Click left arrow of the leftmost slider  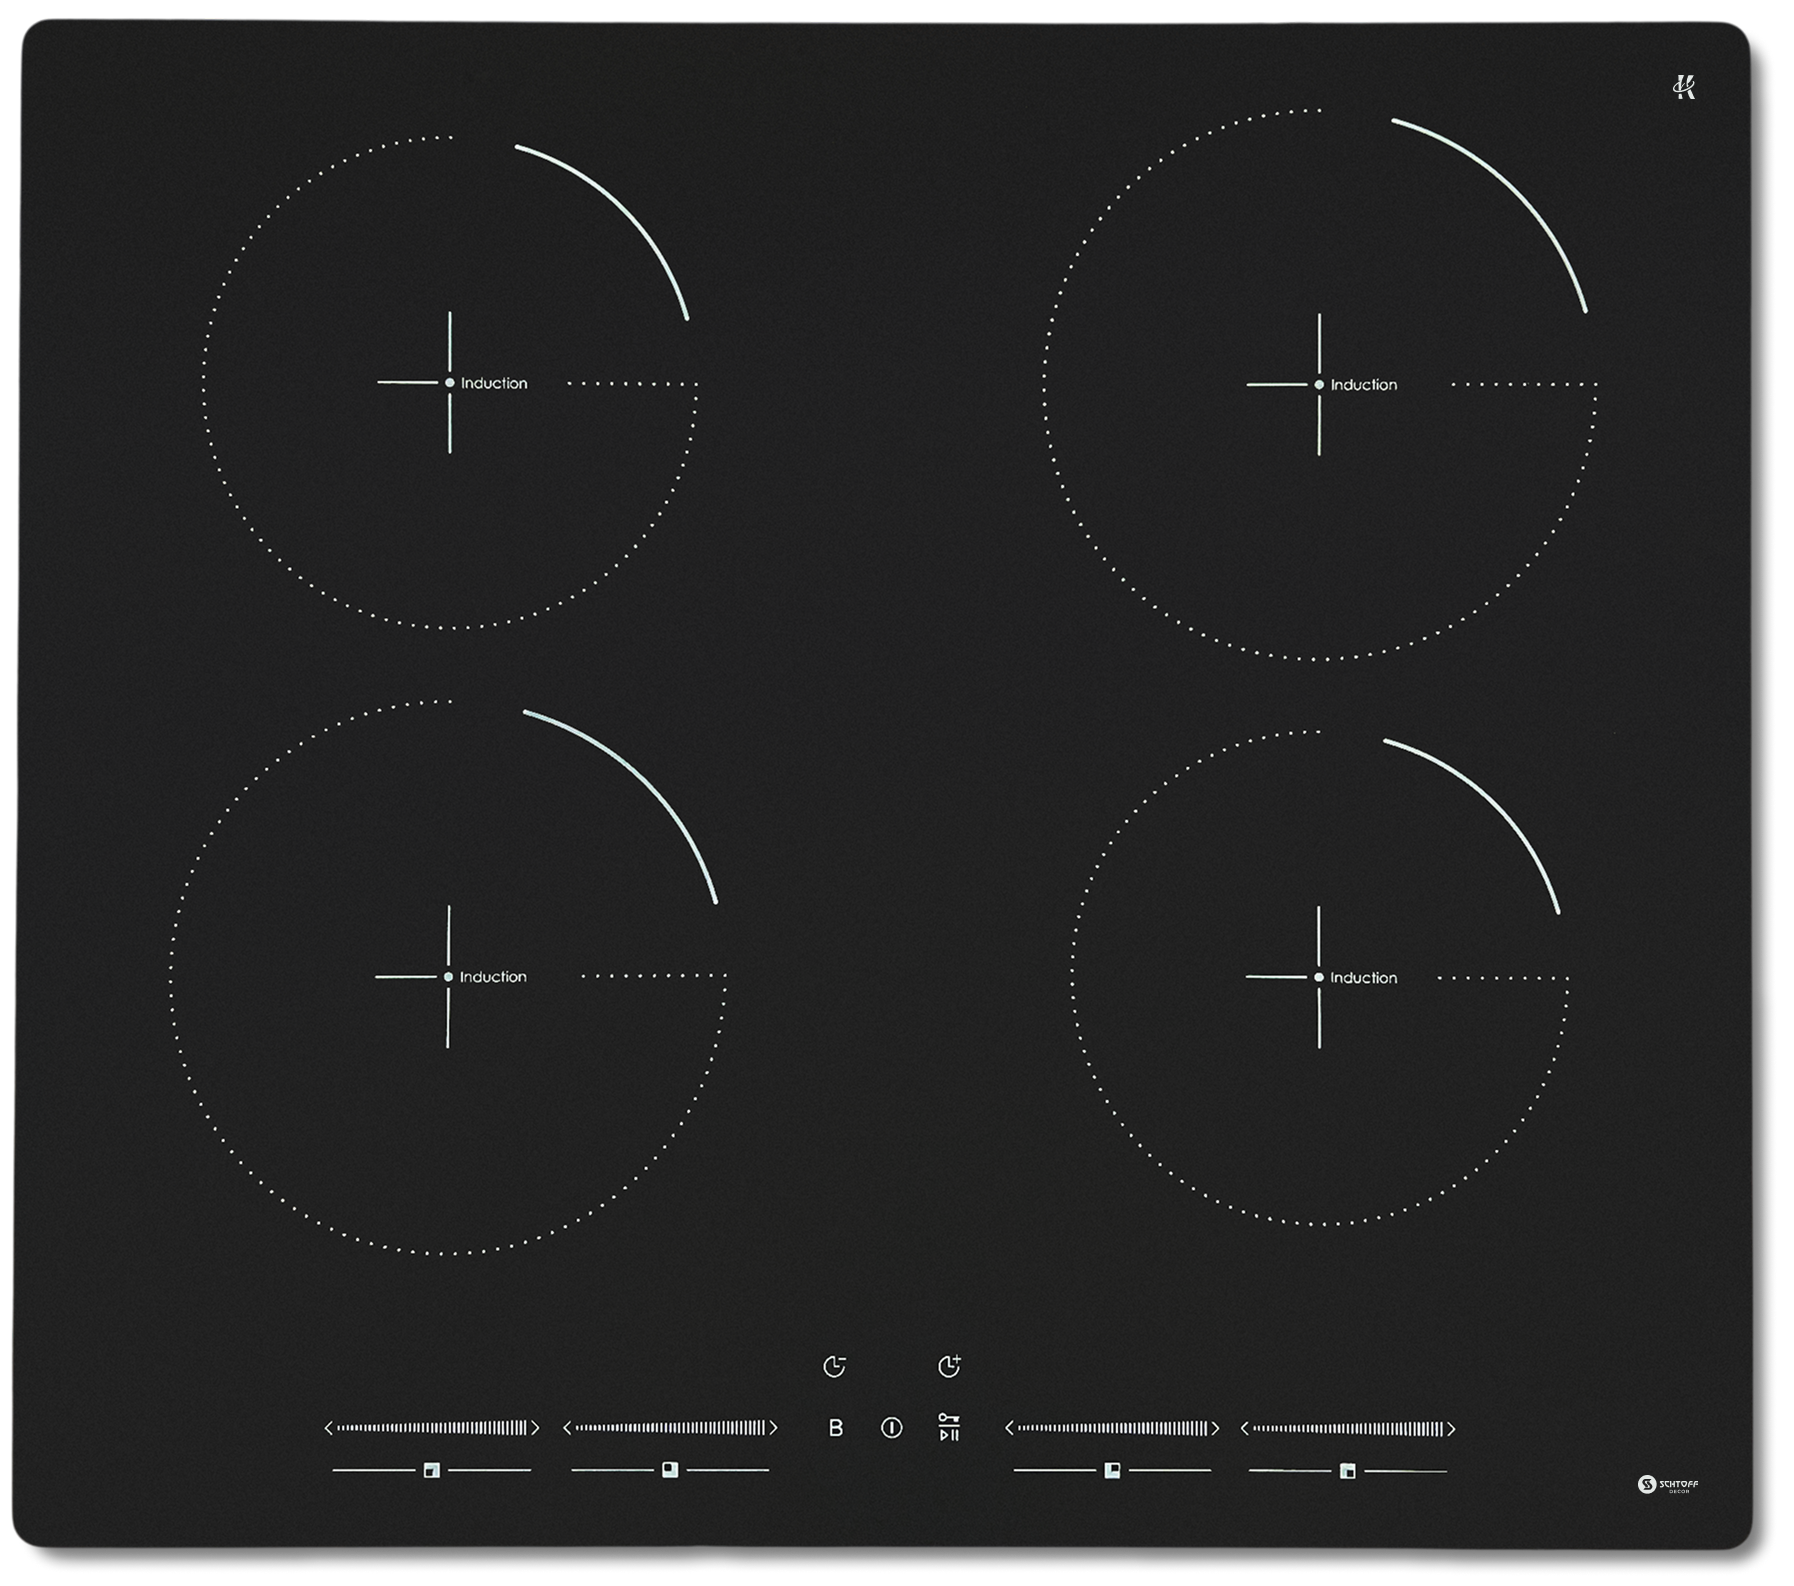pyautogui.click(x=328, y=1428)
